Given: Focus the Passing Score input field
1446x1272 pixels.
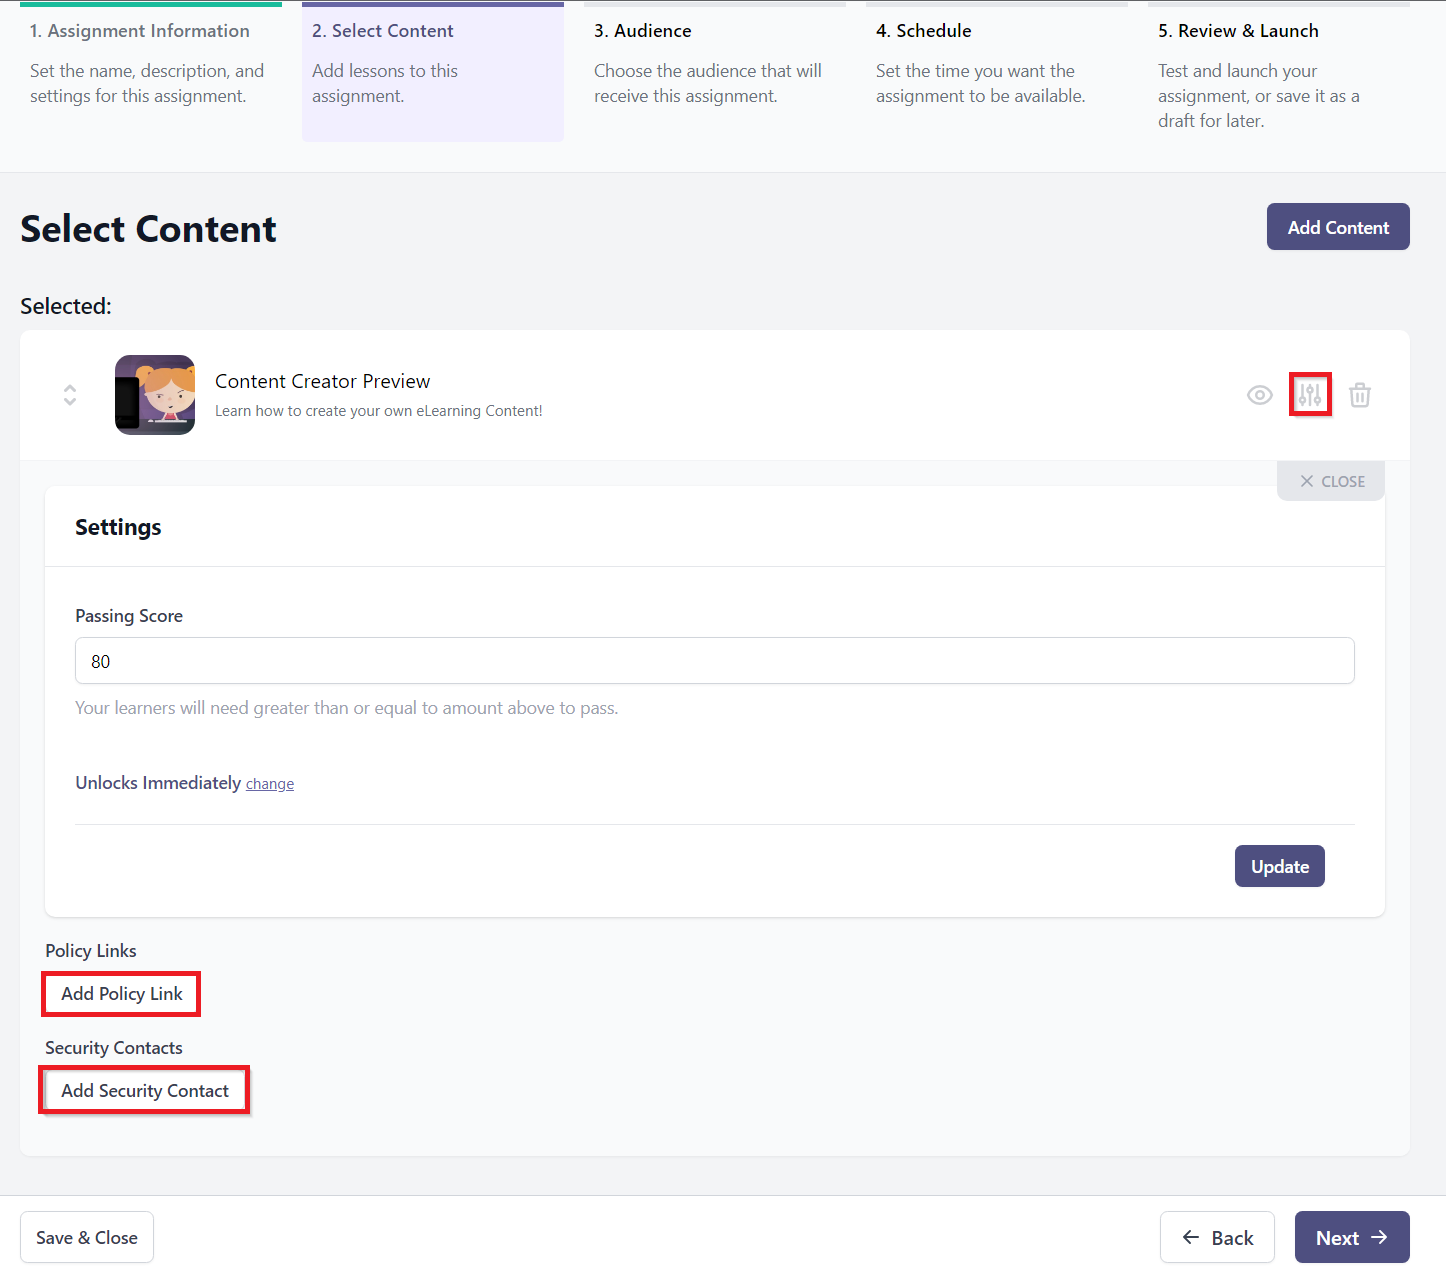Looking at the screenshot, I should click(x=715, y=661).
